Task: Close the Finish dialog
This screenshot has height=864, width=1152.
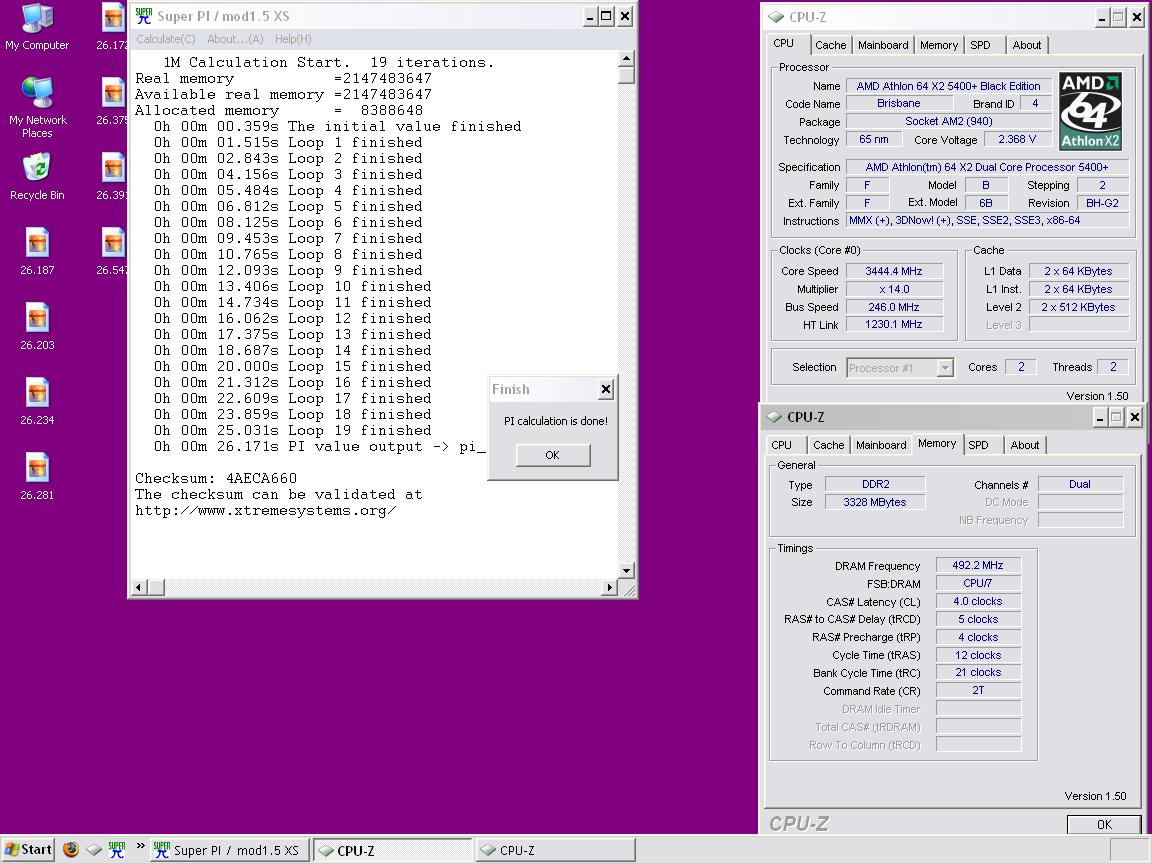Action: (x=605, y=389)
